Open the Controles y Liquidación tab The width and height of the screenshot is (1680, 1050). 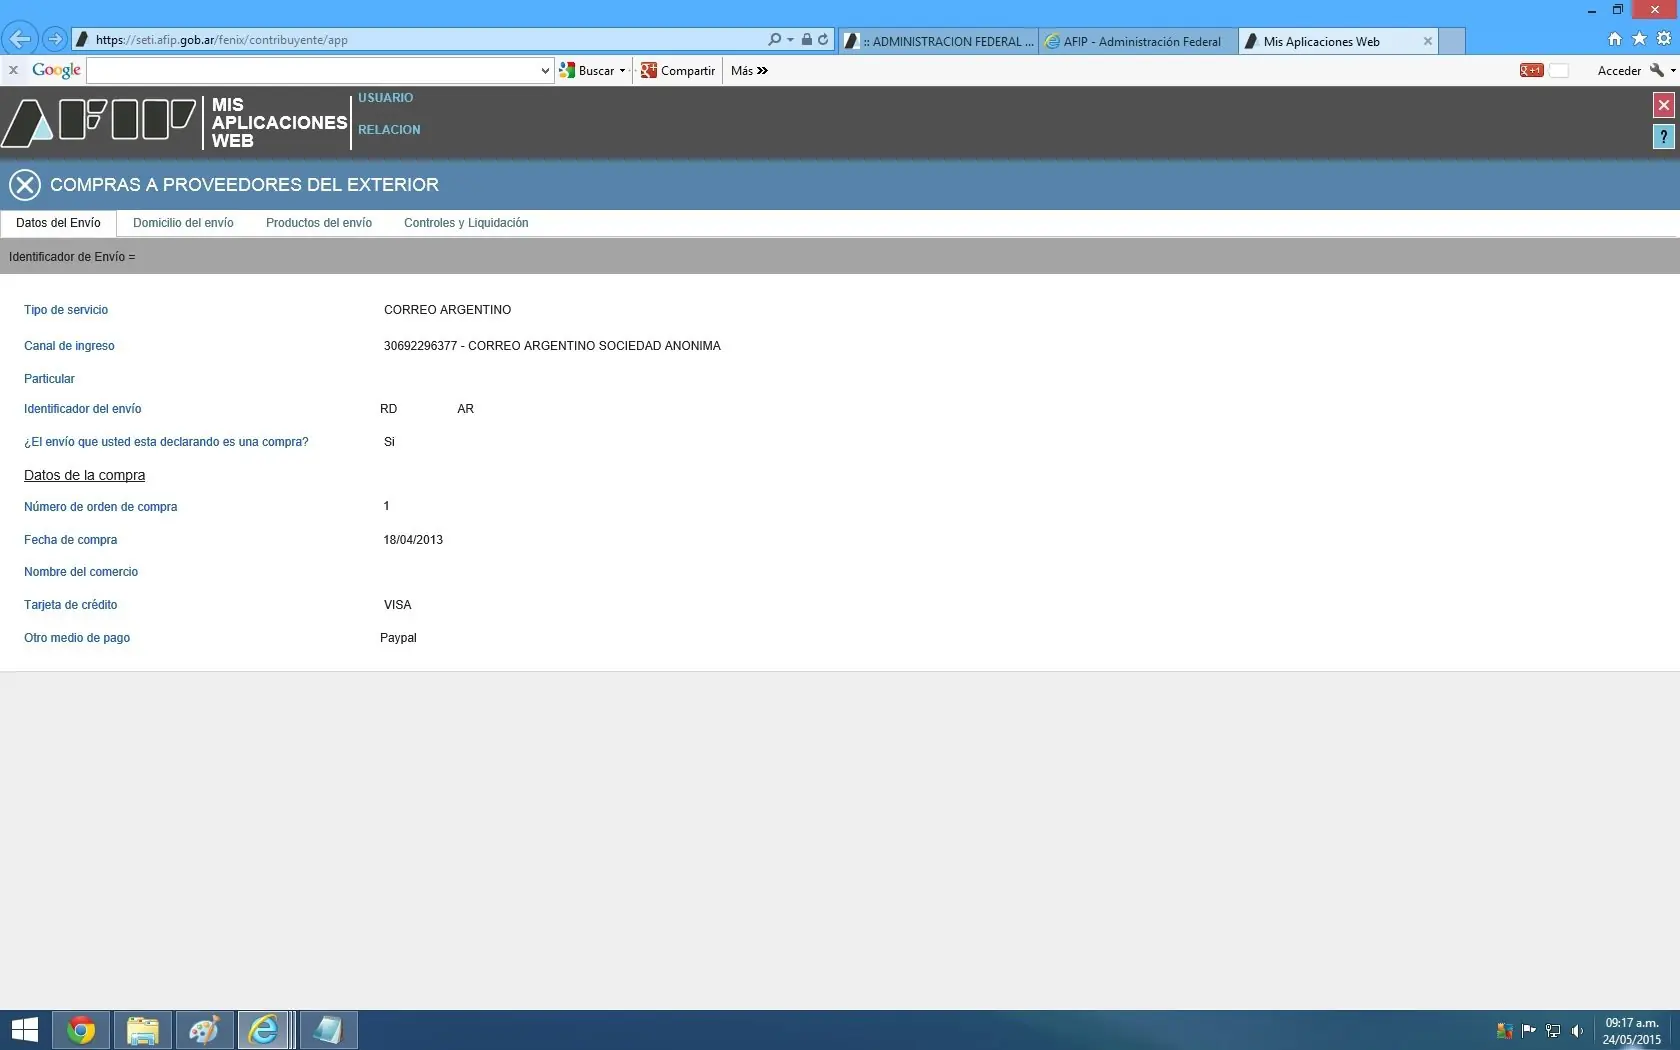[466, 223]
